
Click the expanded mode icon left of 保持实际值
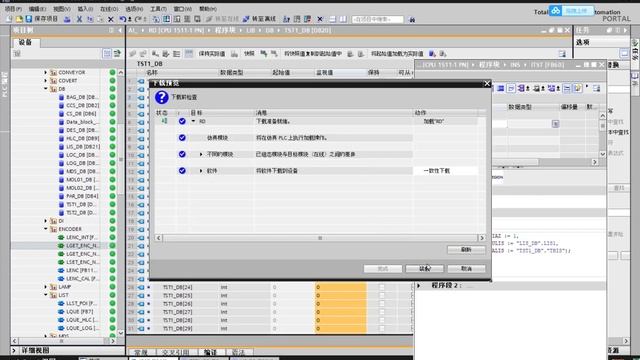tap(189, 54)
